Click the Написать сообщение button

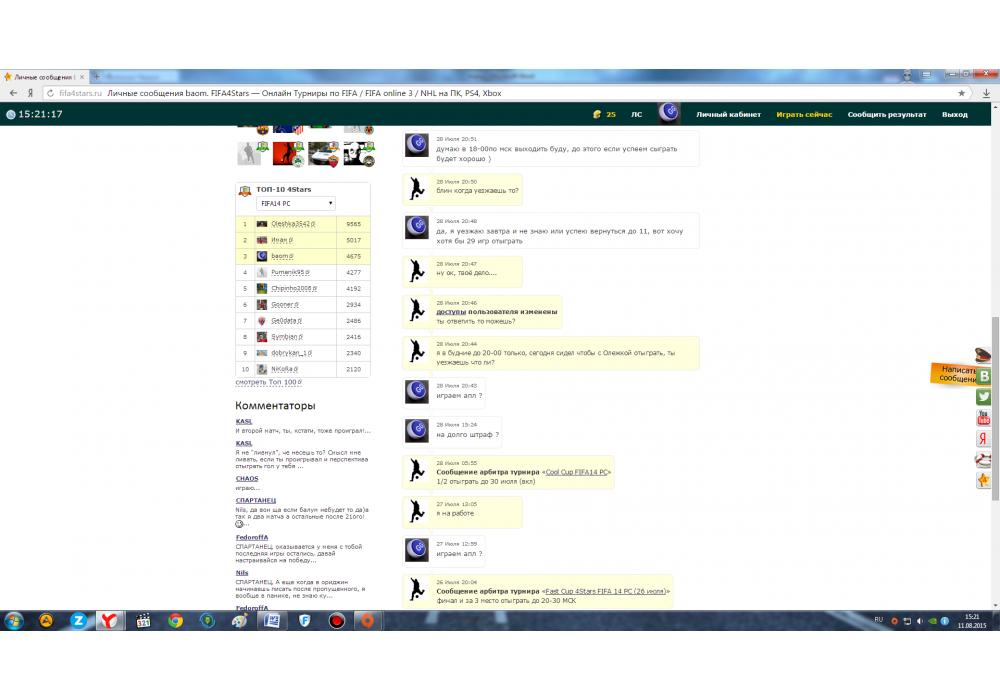click(x=957, y=374)
